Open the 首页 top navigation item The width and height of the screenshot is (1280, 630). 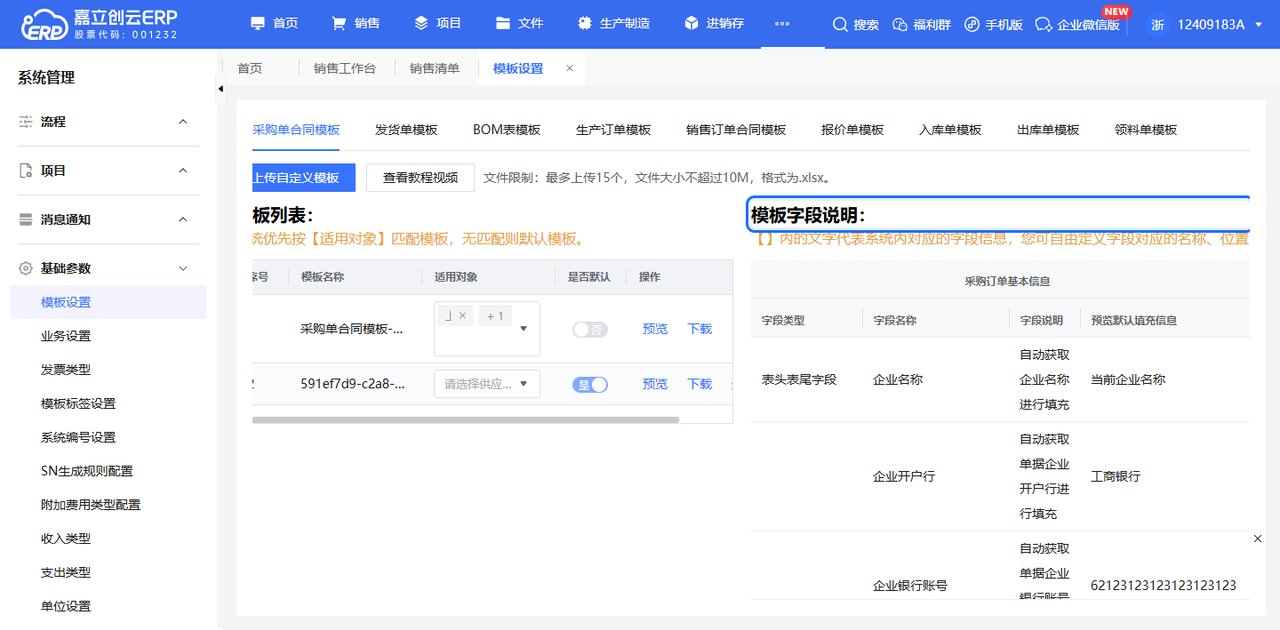coord(274,23)
